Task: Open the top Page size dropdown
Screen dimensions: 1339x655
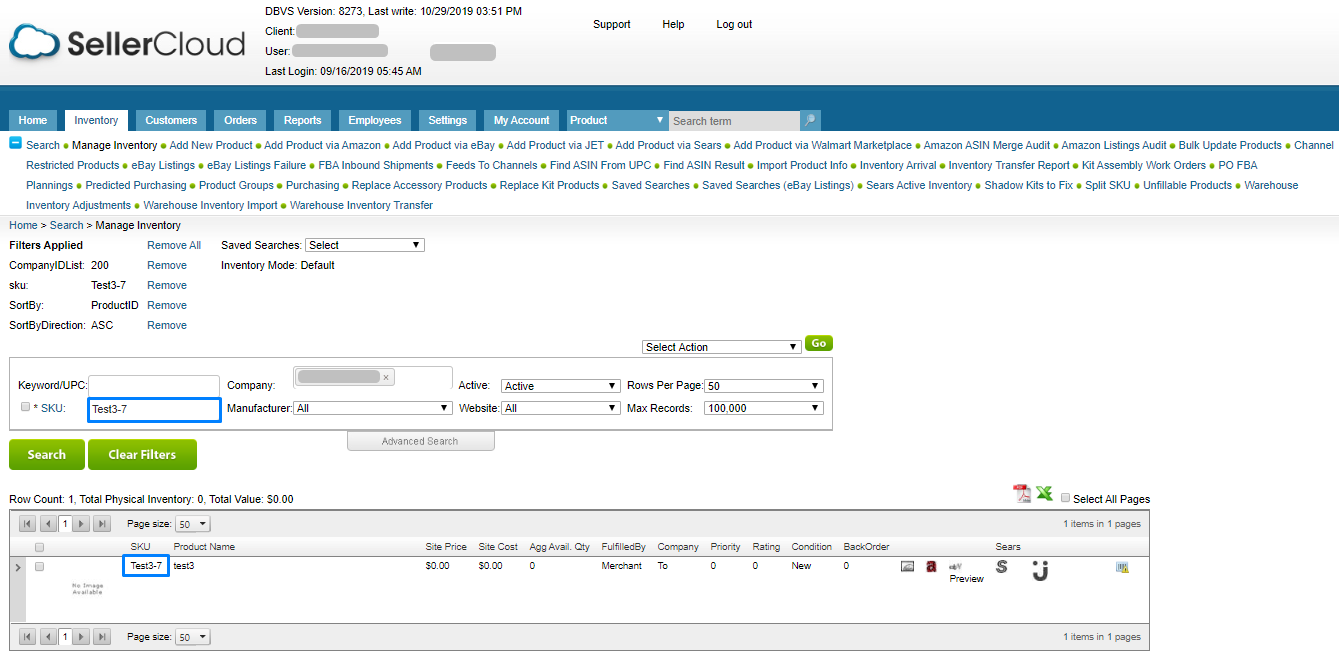Action: pos(193,524)
